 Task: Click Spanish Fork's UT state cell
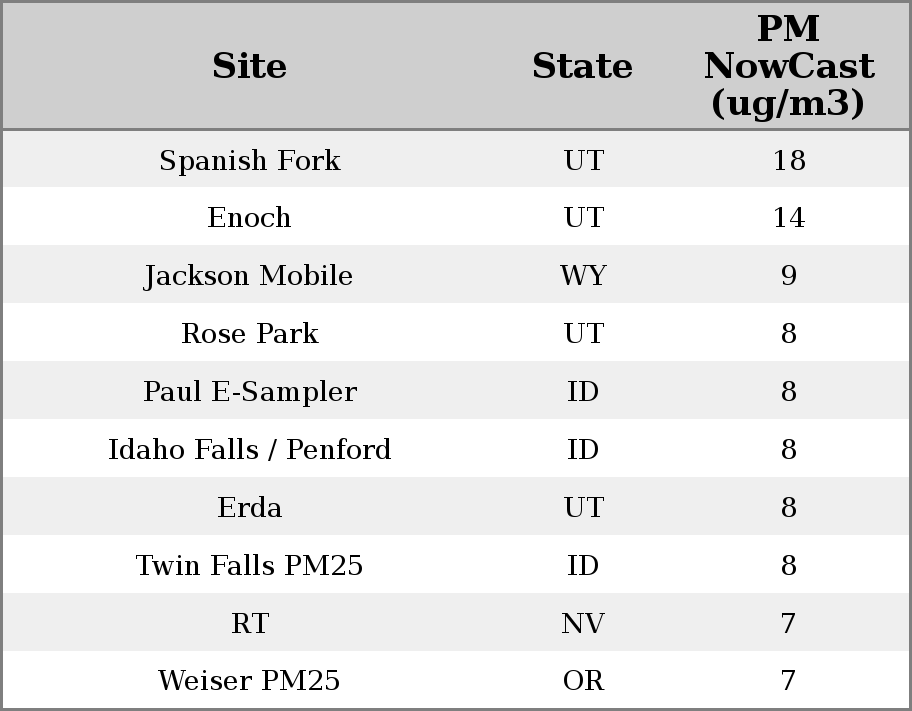point(583,161)
